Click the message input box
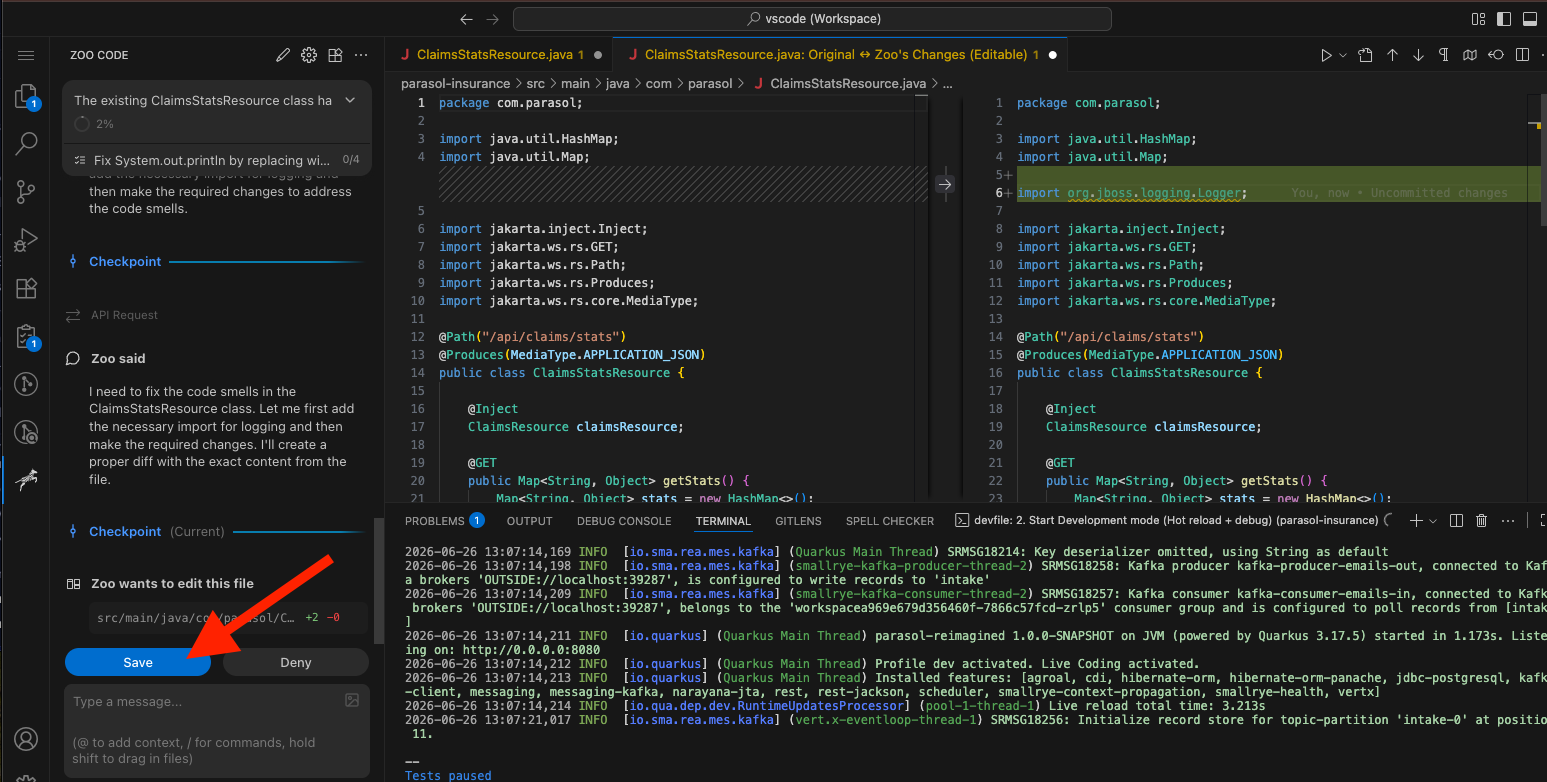The width and height of the screenshot is (1547, 782). pos(216,730)
